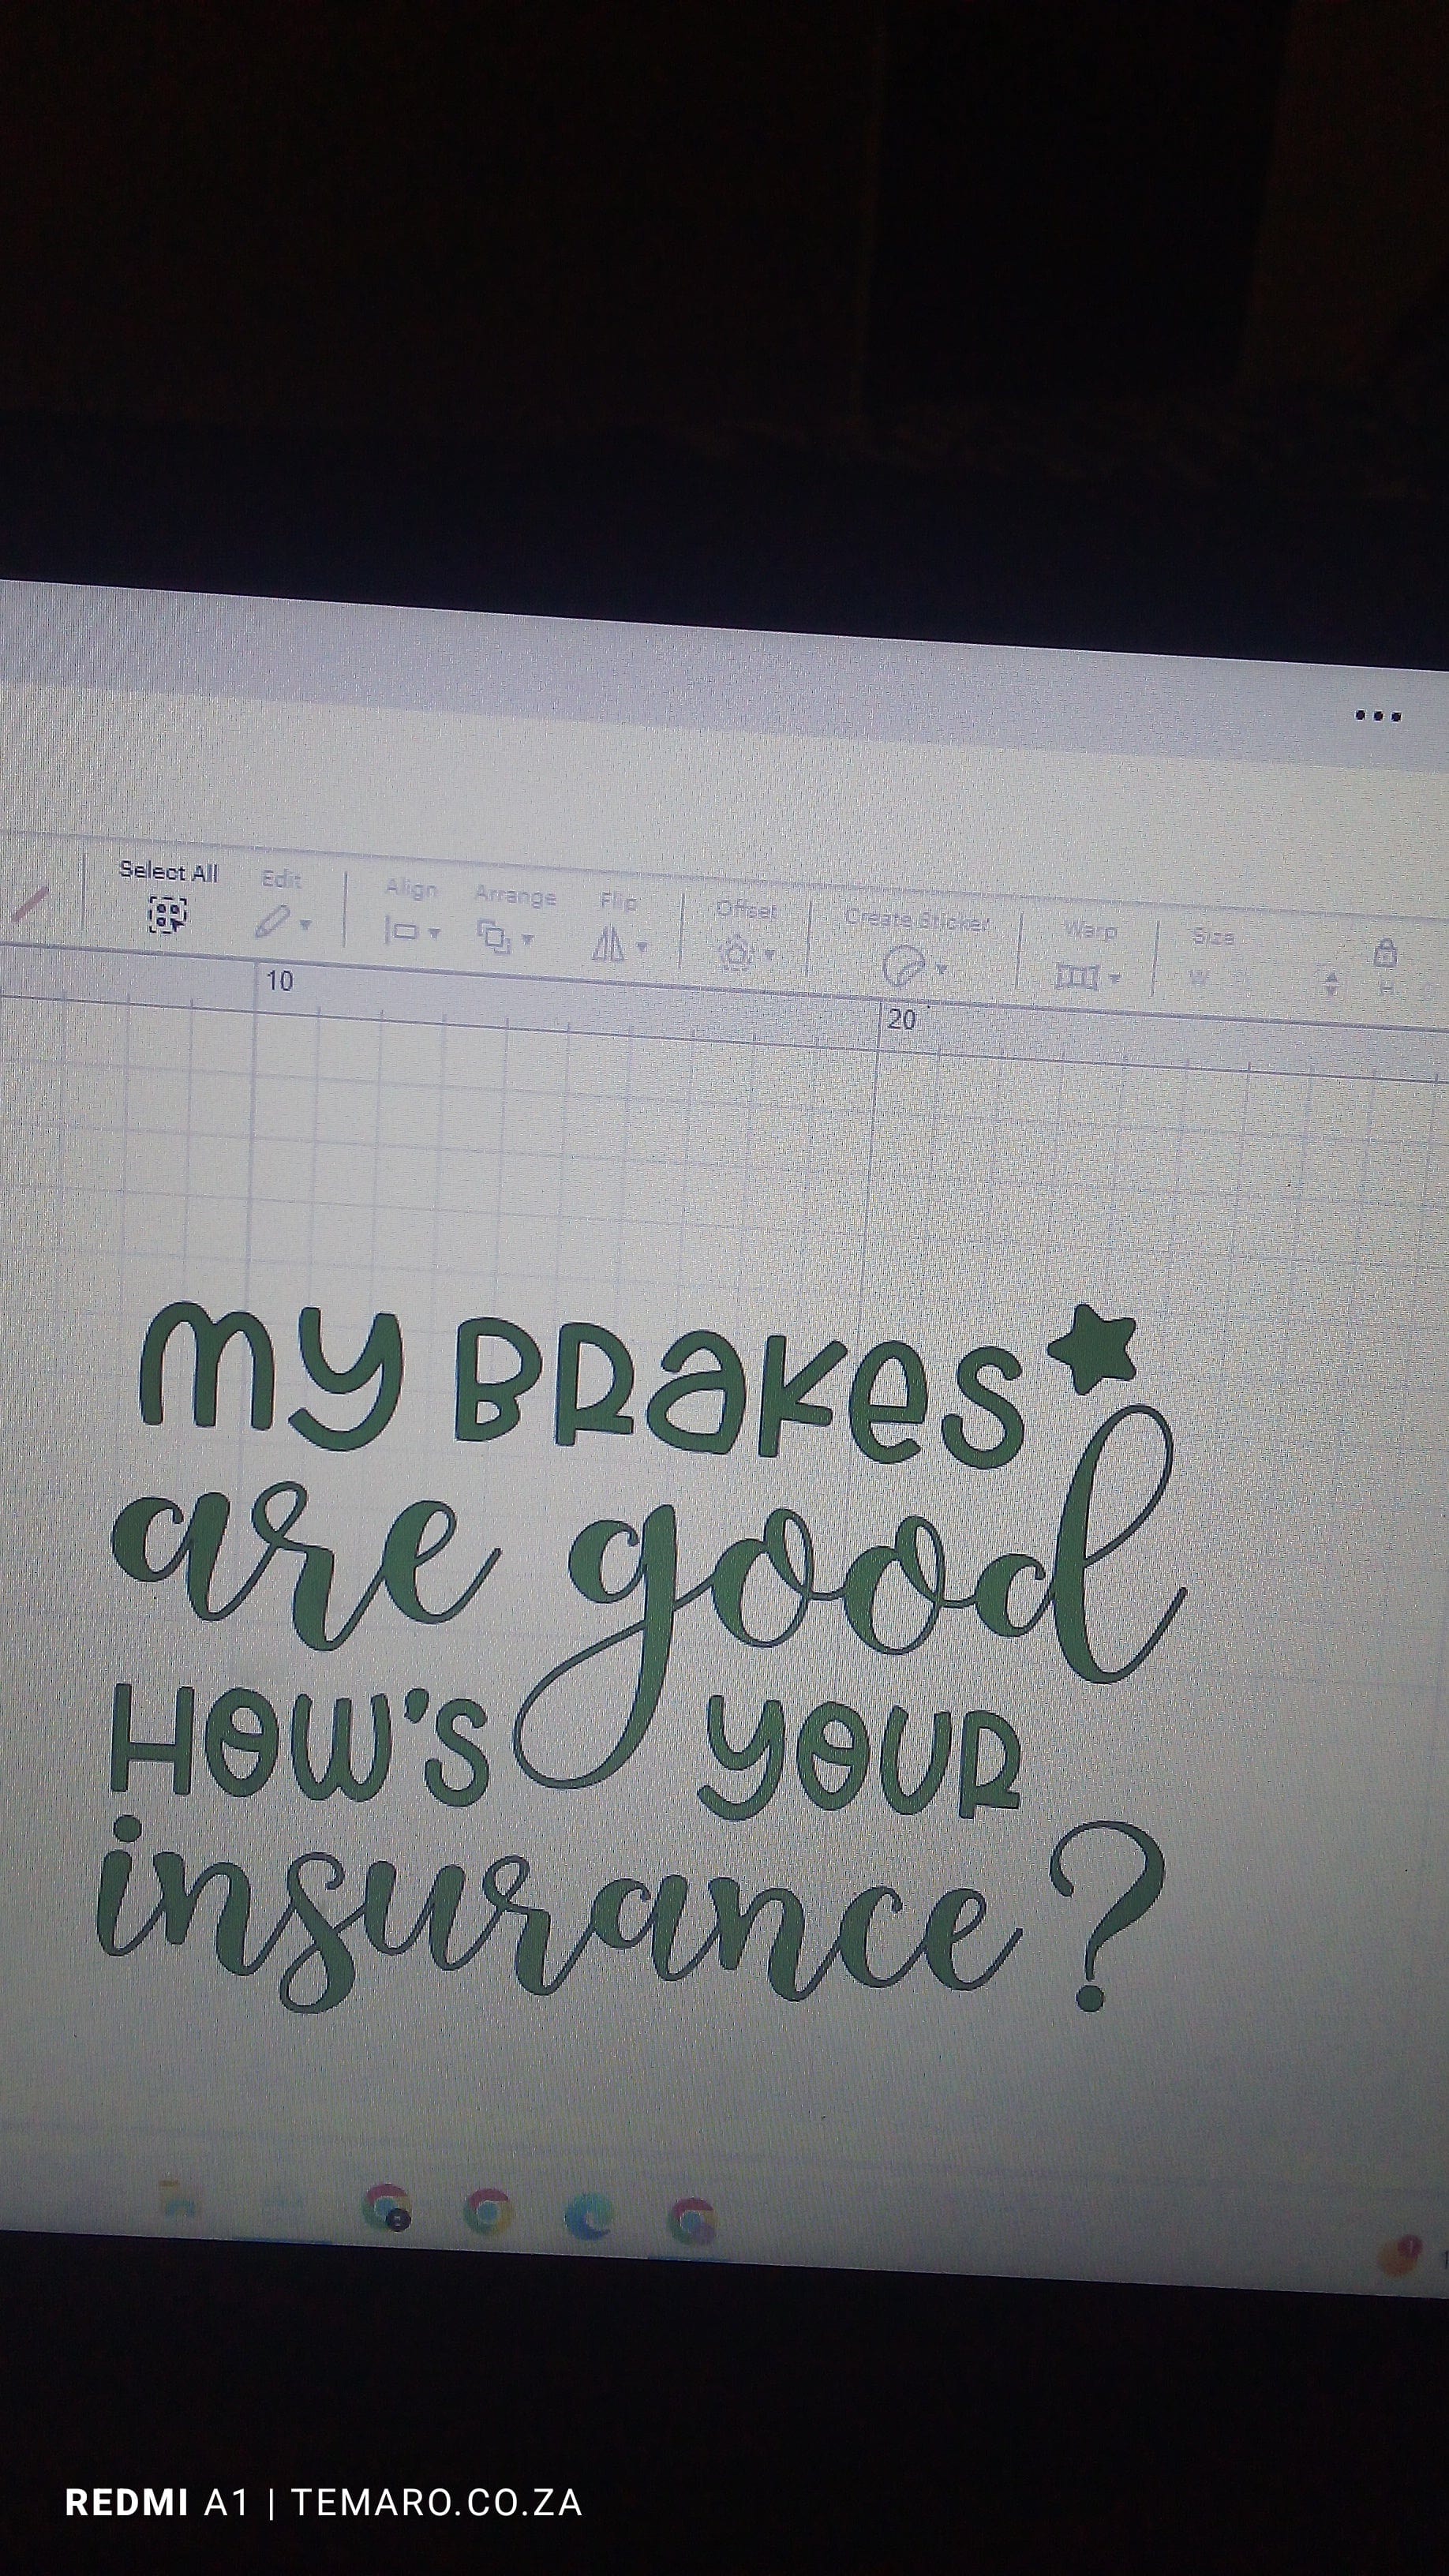Open the Chrome icon with purple profile badge

(692, 2220)
